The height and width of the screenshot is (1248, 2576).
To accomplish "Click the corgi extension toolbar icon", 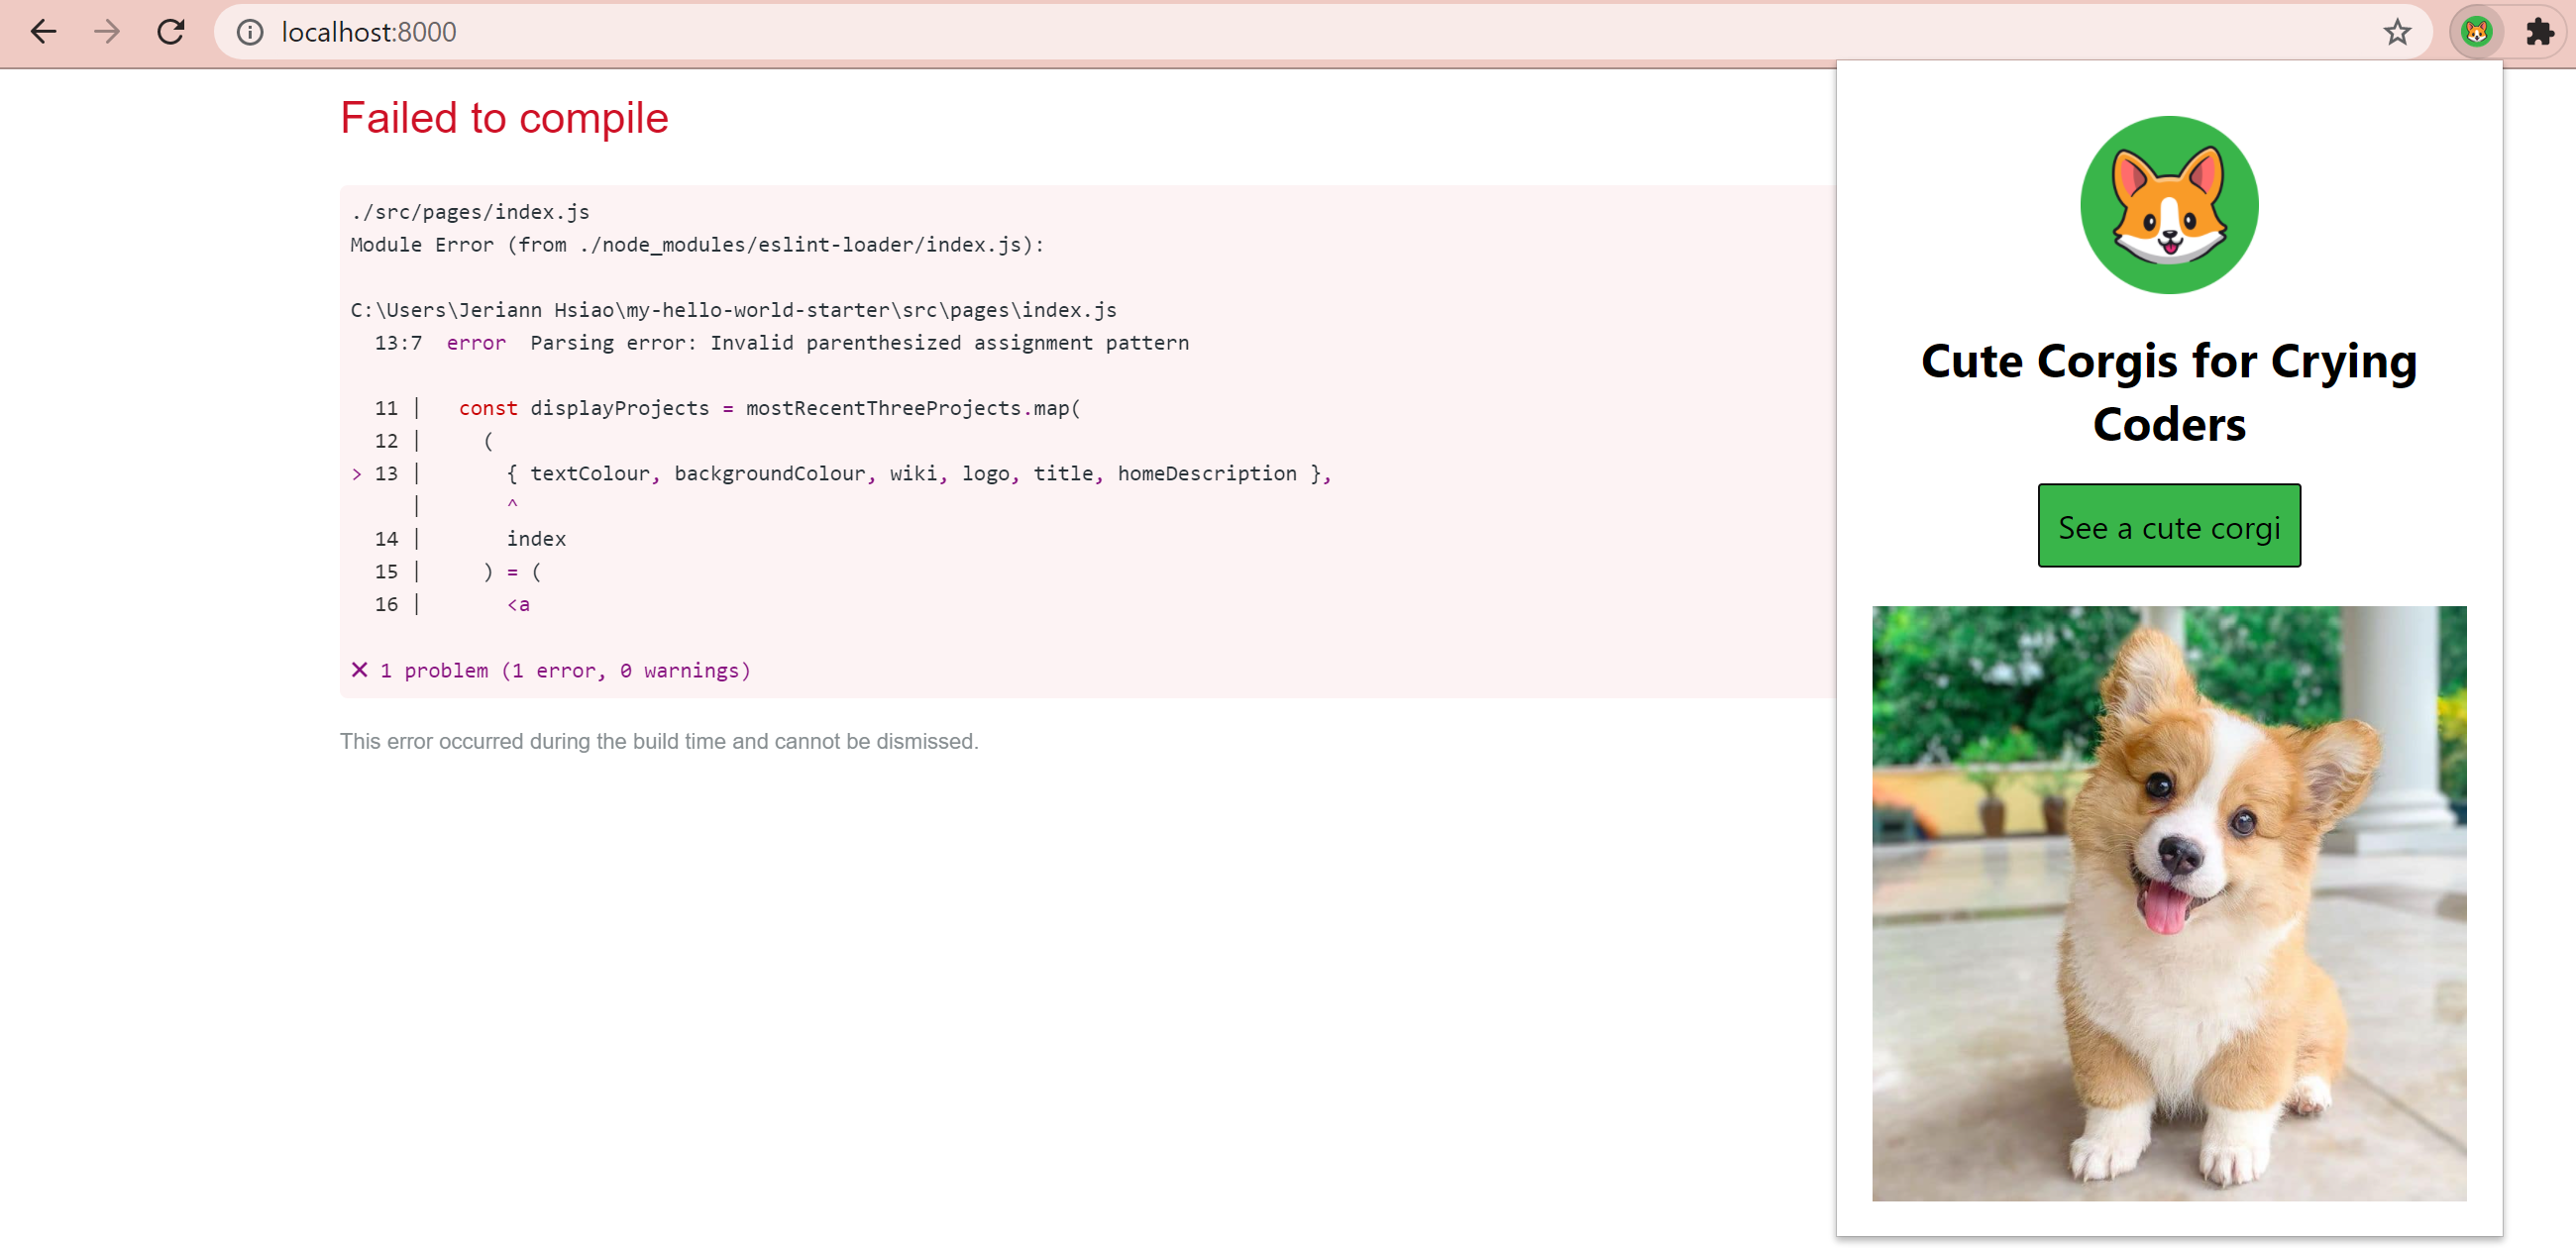I will tap(2475, 32).
